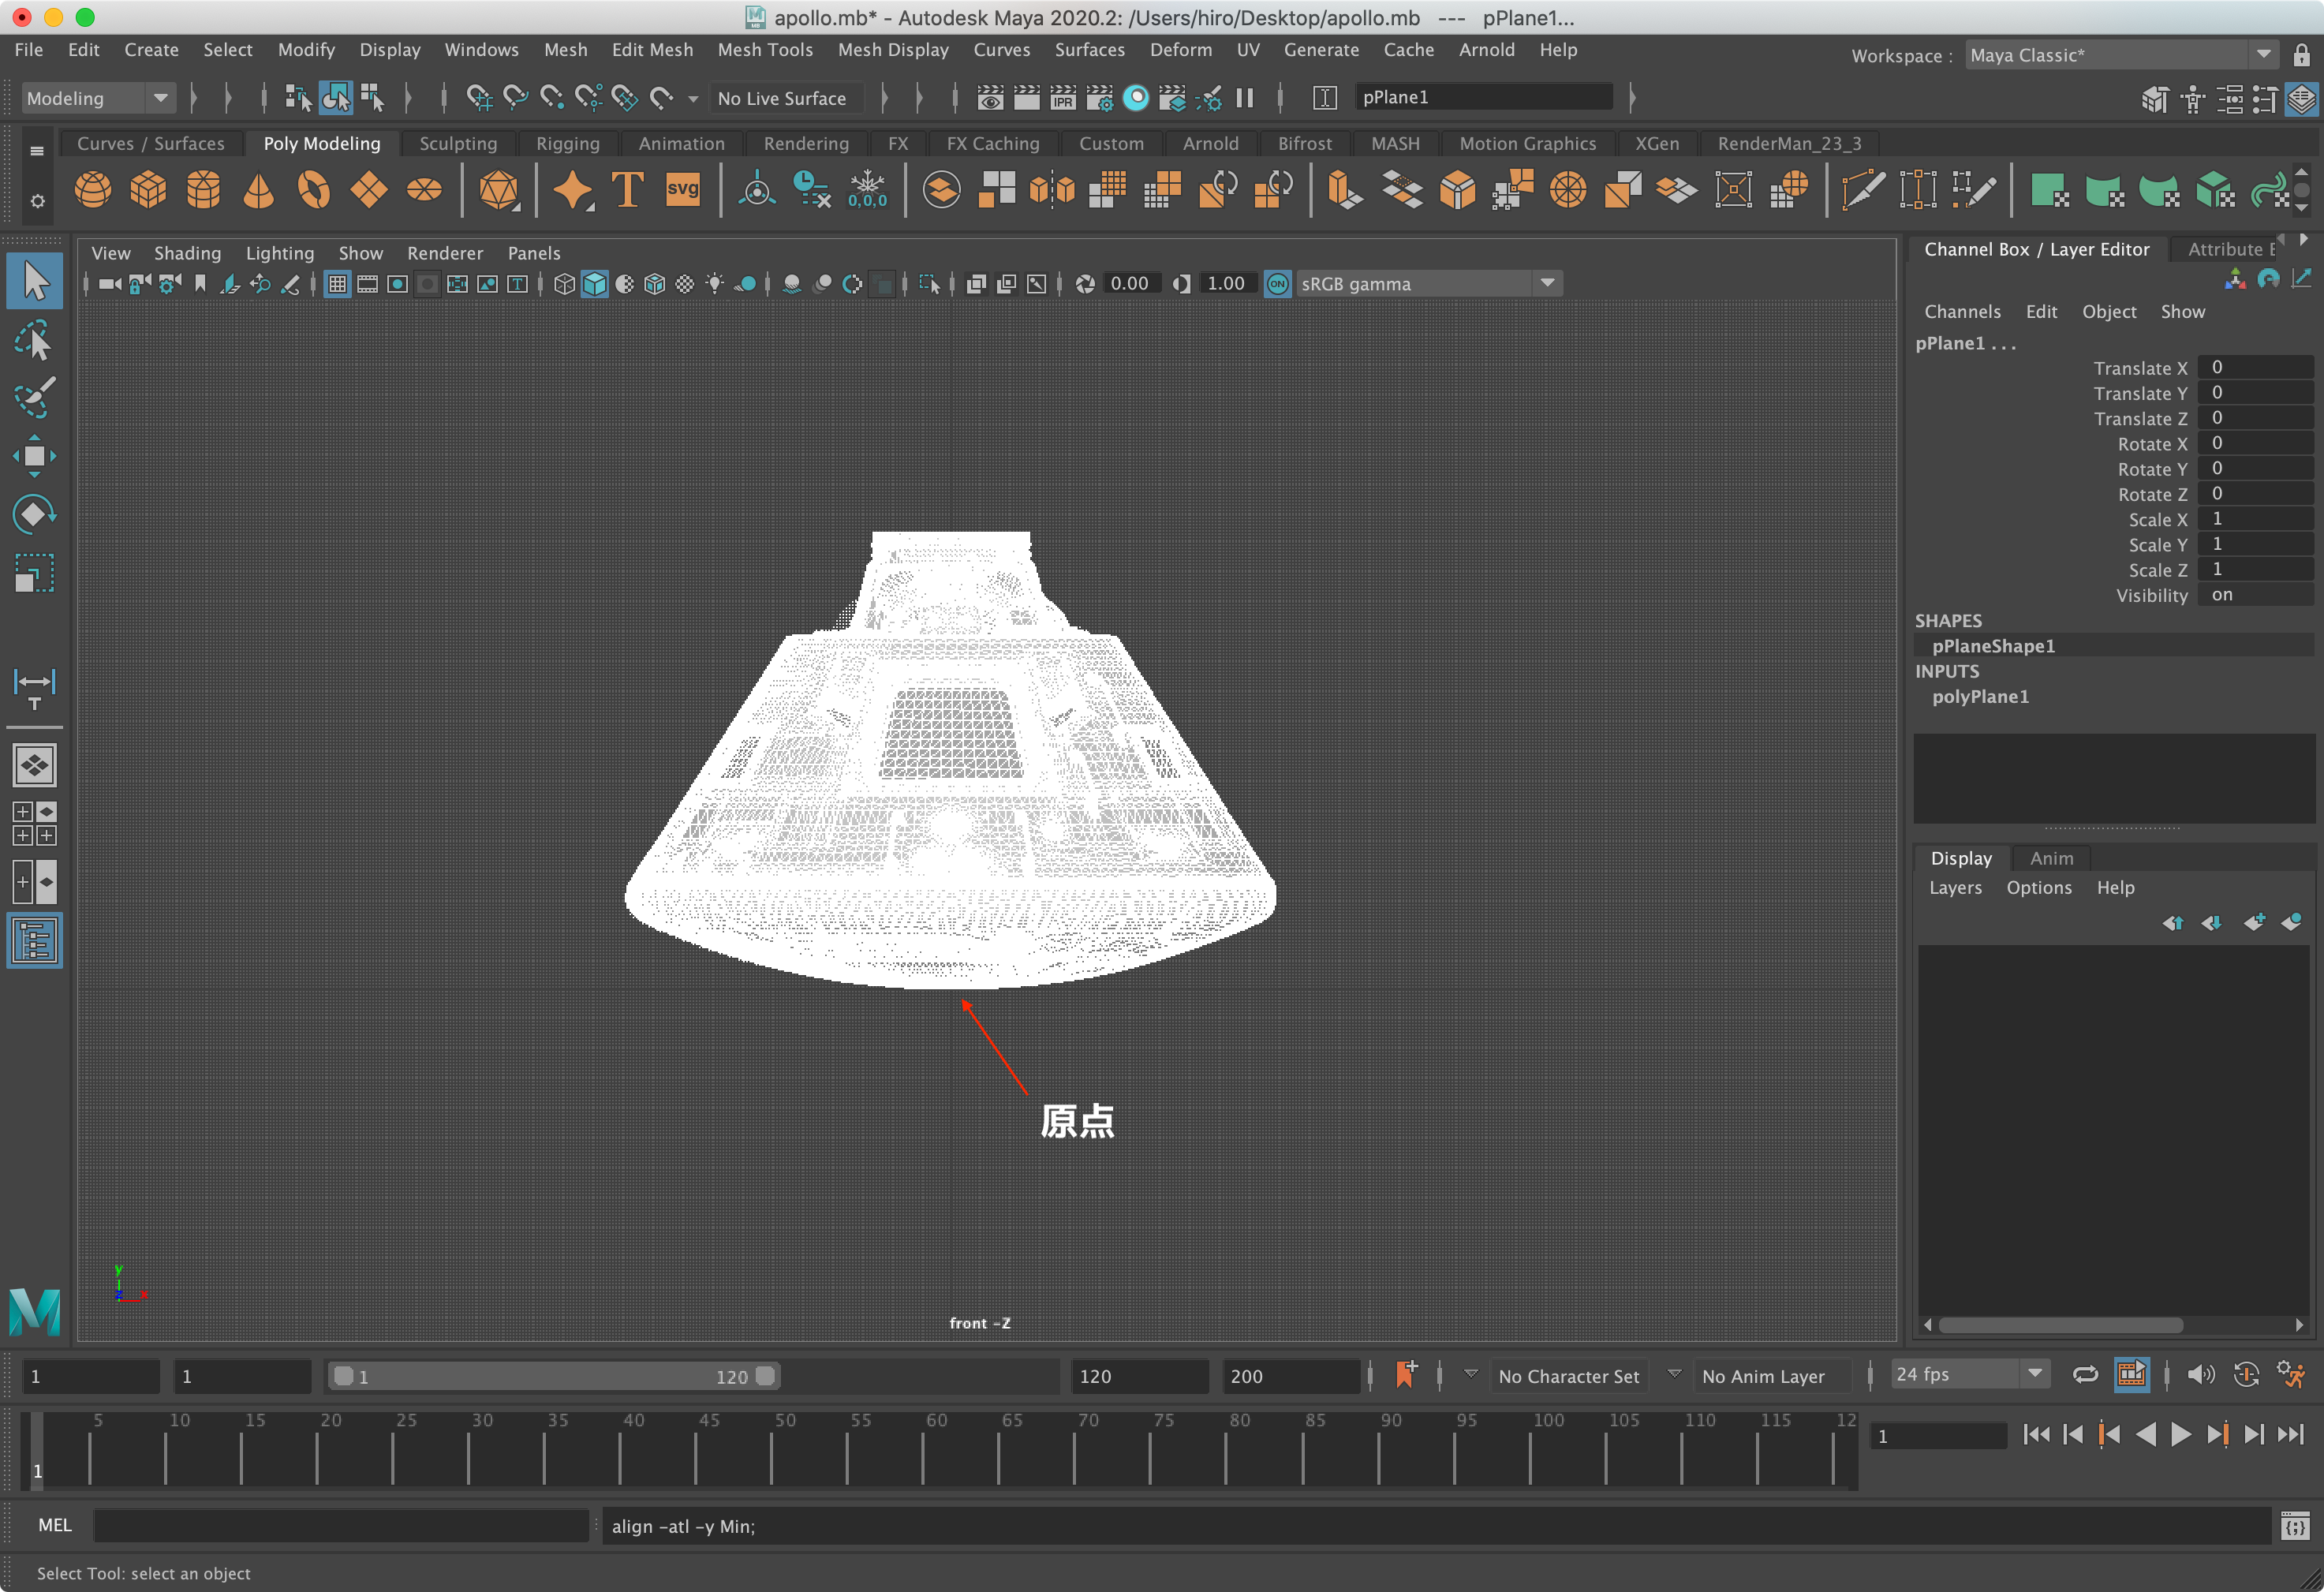2324x1592 pixels.
Task: Select the Move tool in the toolbox
Action: coord(34,457)
